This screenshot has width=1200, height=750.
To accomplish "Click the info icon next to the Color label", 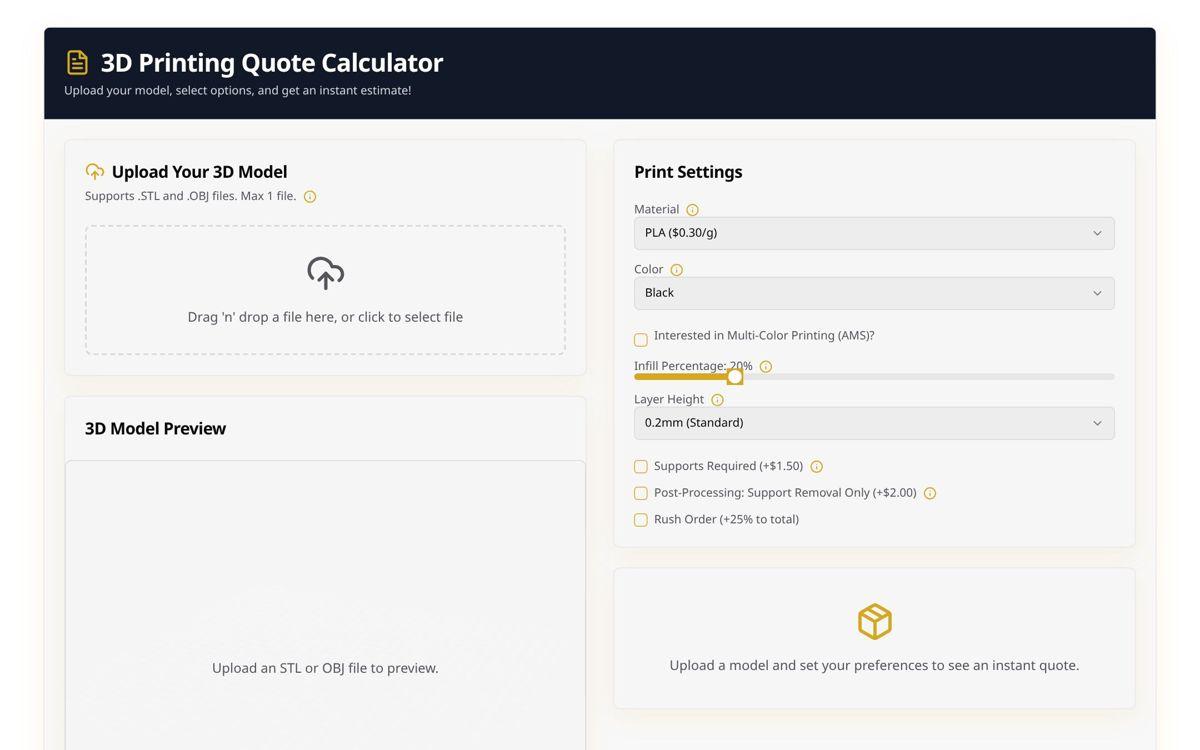I will coord(676,270).
